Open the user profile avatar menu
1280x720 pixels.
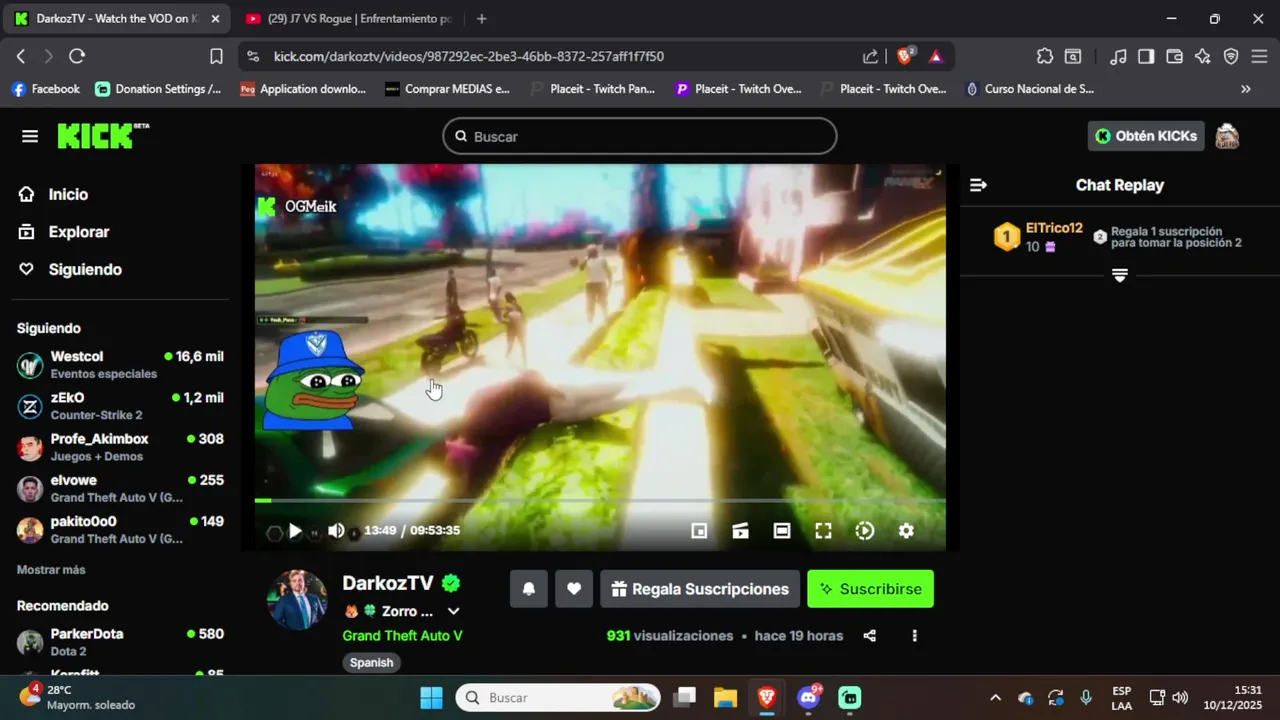tap(1227, 136)
